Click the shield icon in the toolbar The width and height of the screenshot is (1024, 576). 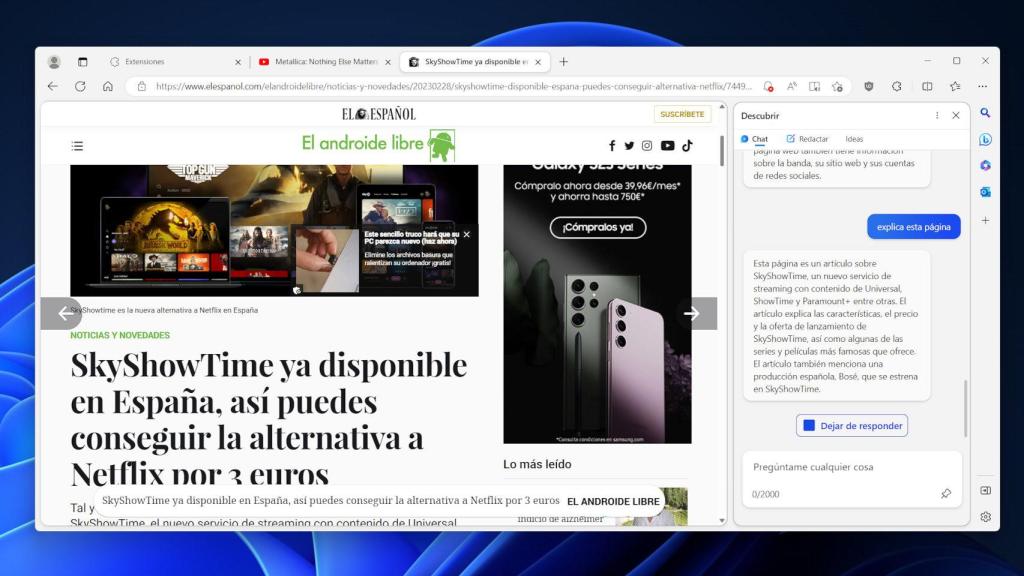869,87
